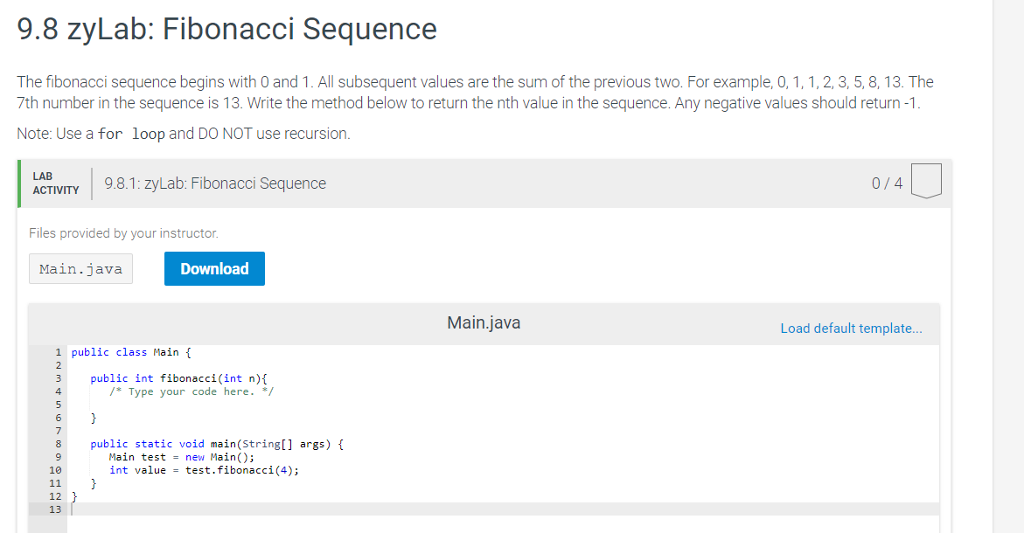Click the Main.java editor header title
The image size is (1024, 533).
point(483,323)
